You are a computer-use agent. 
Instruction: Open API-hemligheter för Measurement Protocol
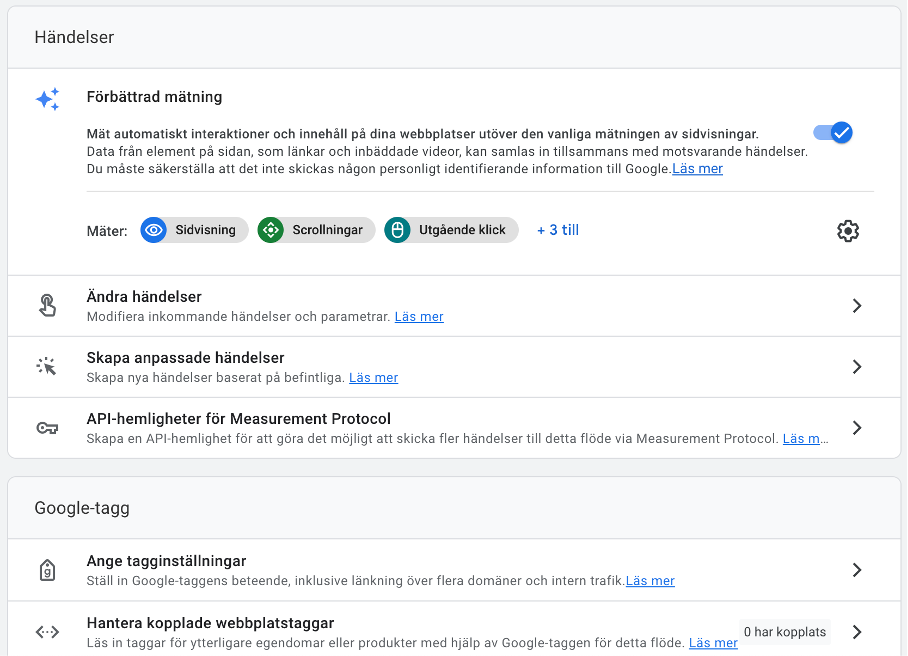tap(454, 428)
